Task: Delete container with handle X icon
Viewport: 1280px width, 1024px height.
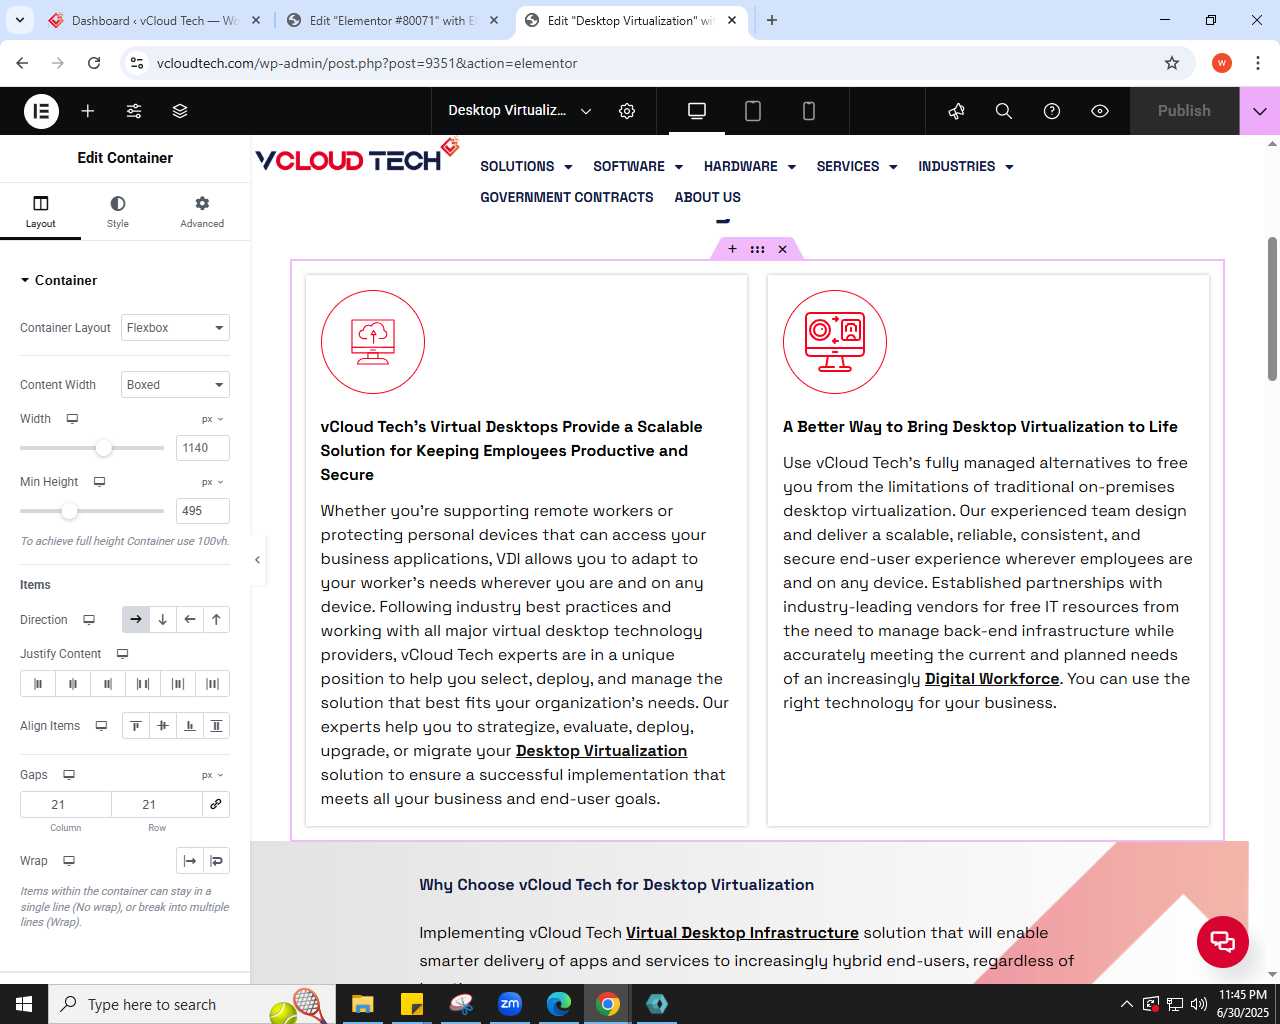Action: (783, 249)
